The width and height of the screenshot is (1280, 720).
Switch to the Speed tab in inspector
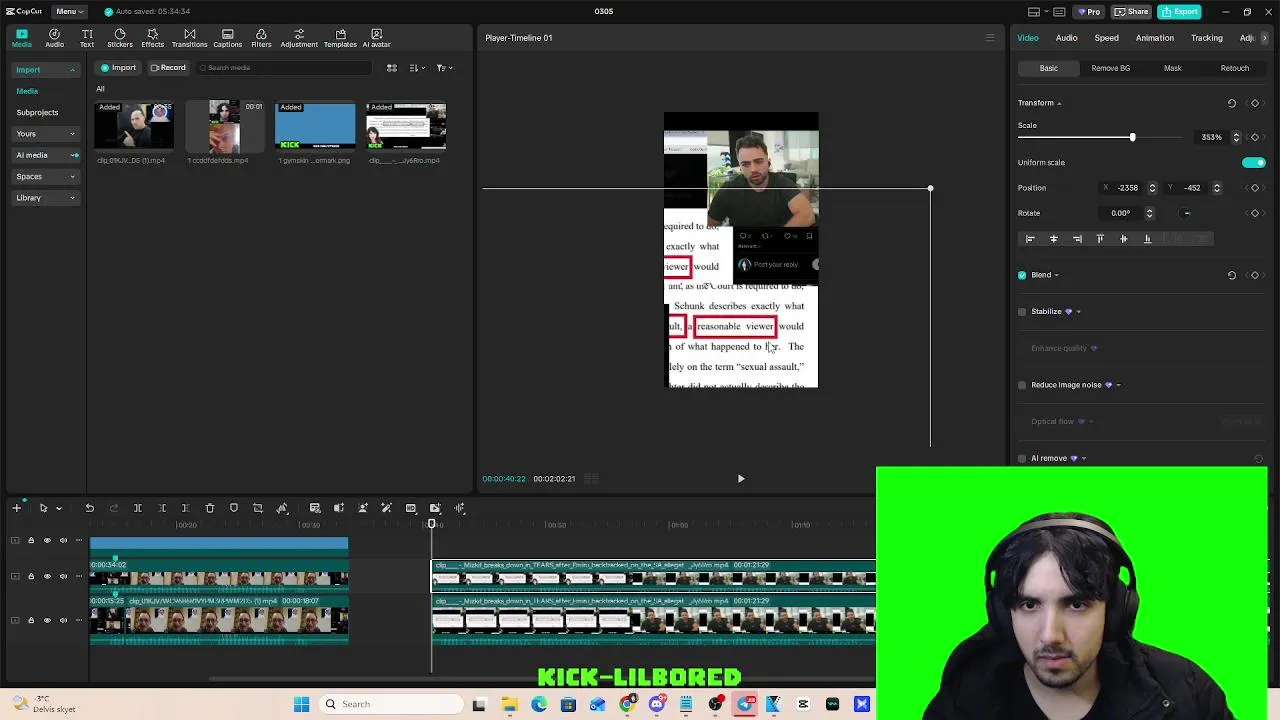pos(1106,38)
